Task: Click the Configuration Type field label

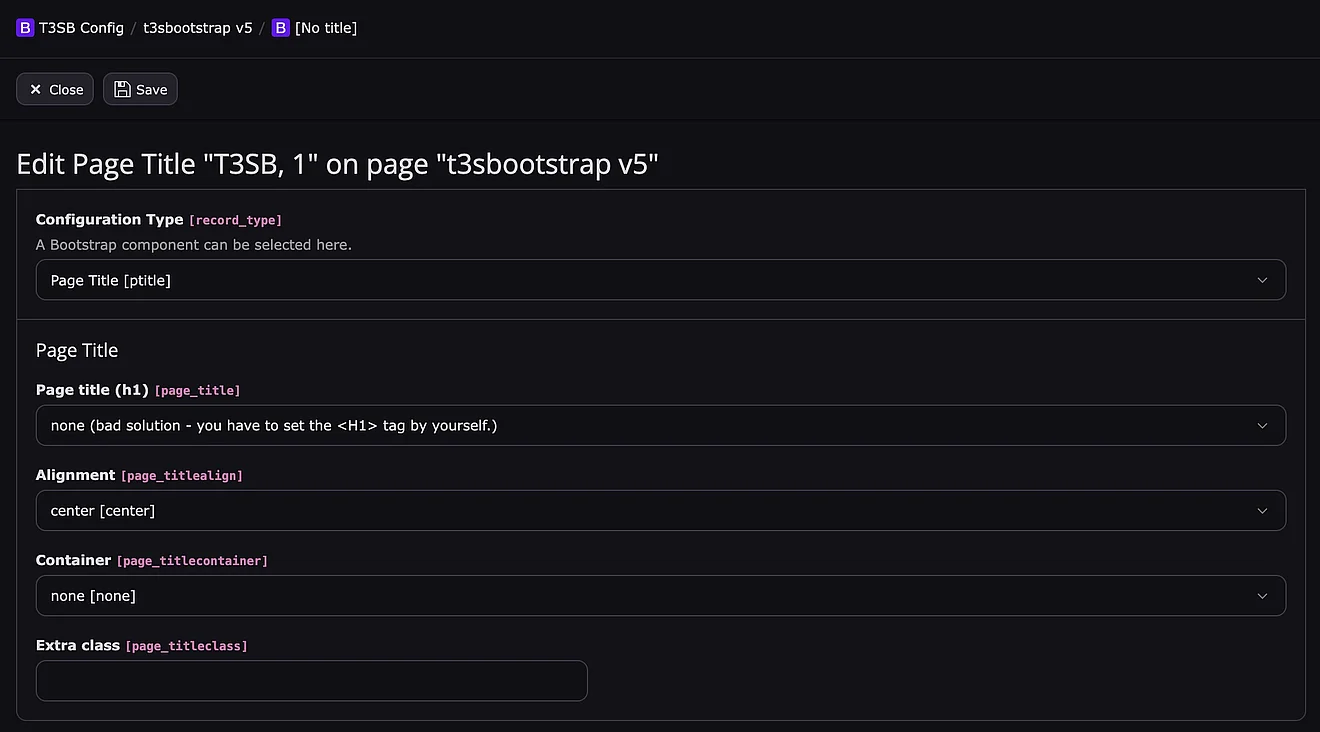Action: 109,220
